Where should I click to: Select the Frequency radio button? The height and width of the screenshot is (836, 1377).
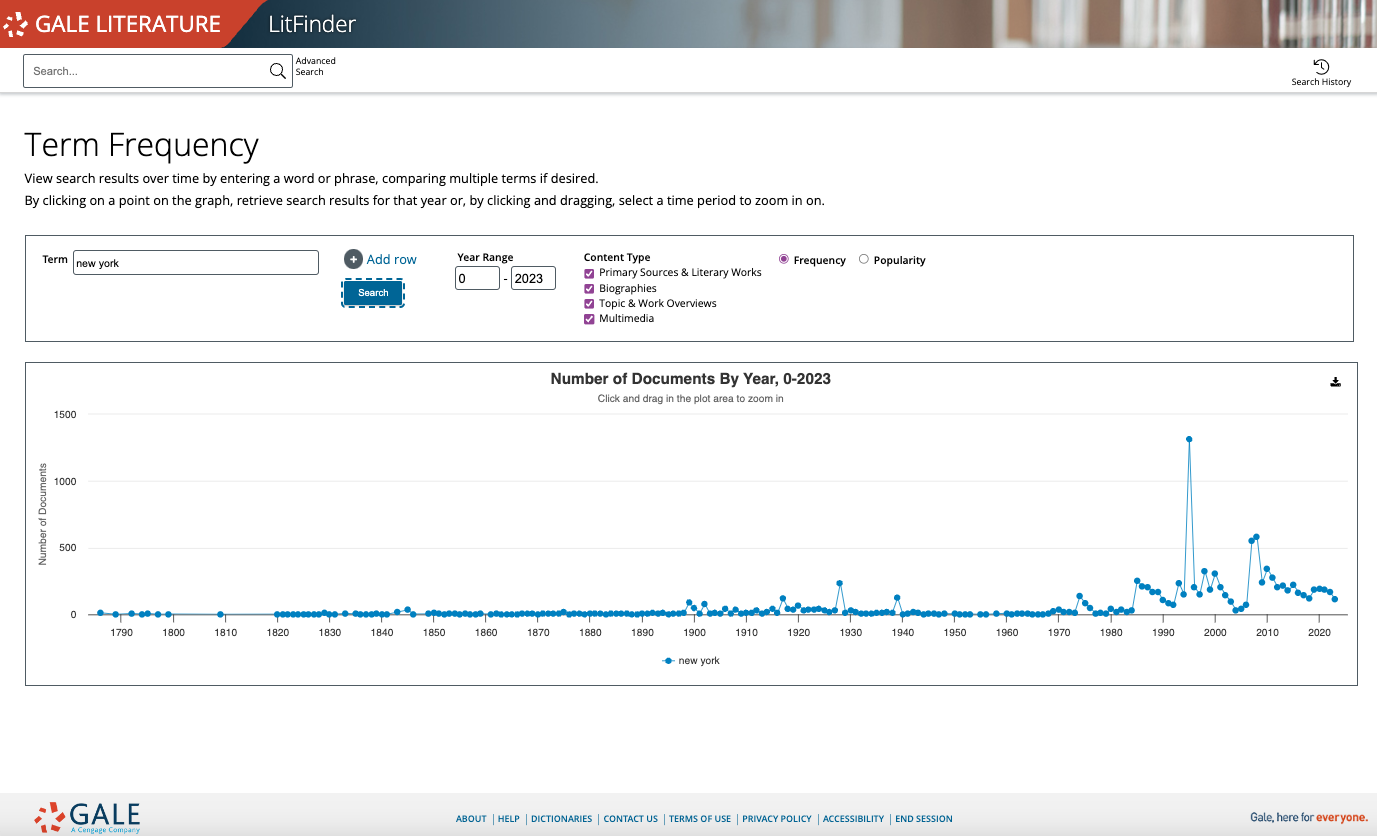pyautogui.click(x=783, y=259)
